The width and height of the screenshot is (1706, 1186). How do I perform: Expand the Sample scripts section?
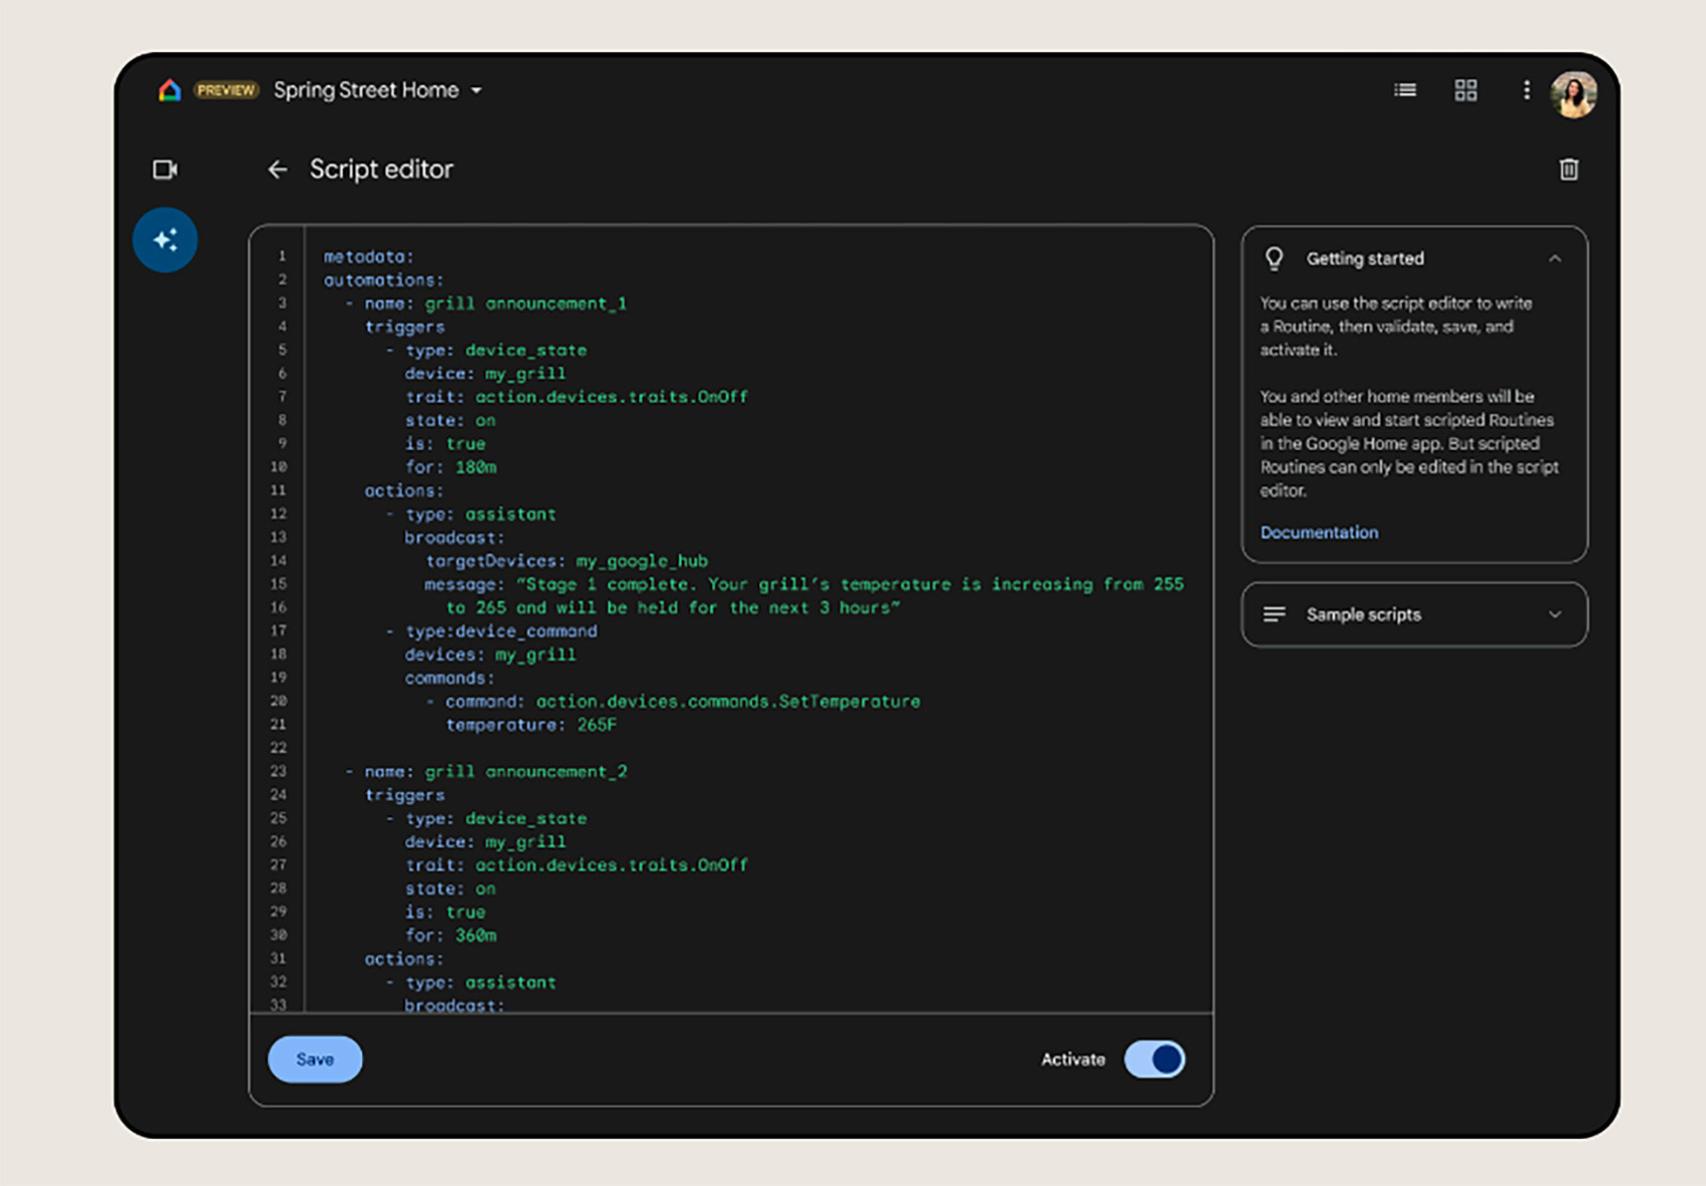pyautogui.click(x=1553, y=614)
